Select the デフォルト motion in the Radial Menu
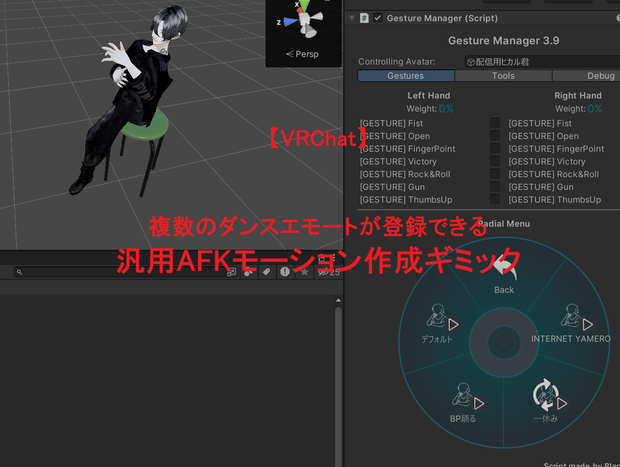 440,324
